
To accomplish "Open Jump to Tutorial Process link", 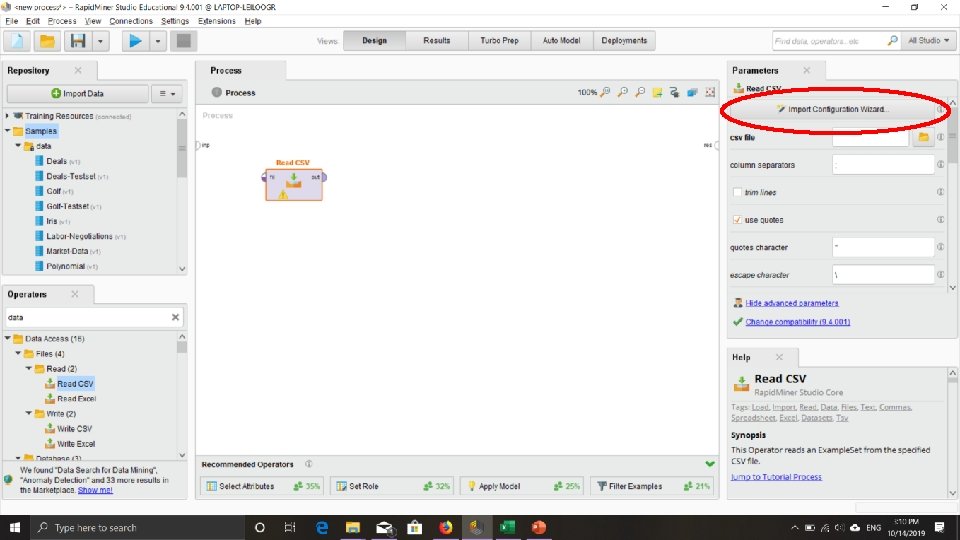I will (776, 477).
